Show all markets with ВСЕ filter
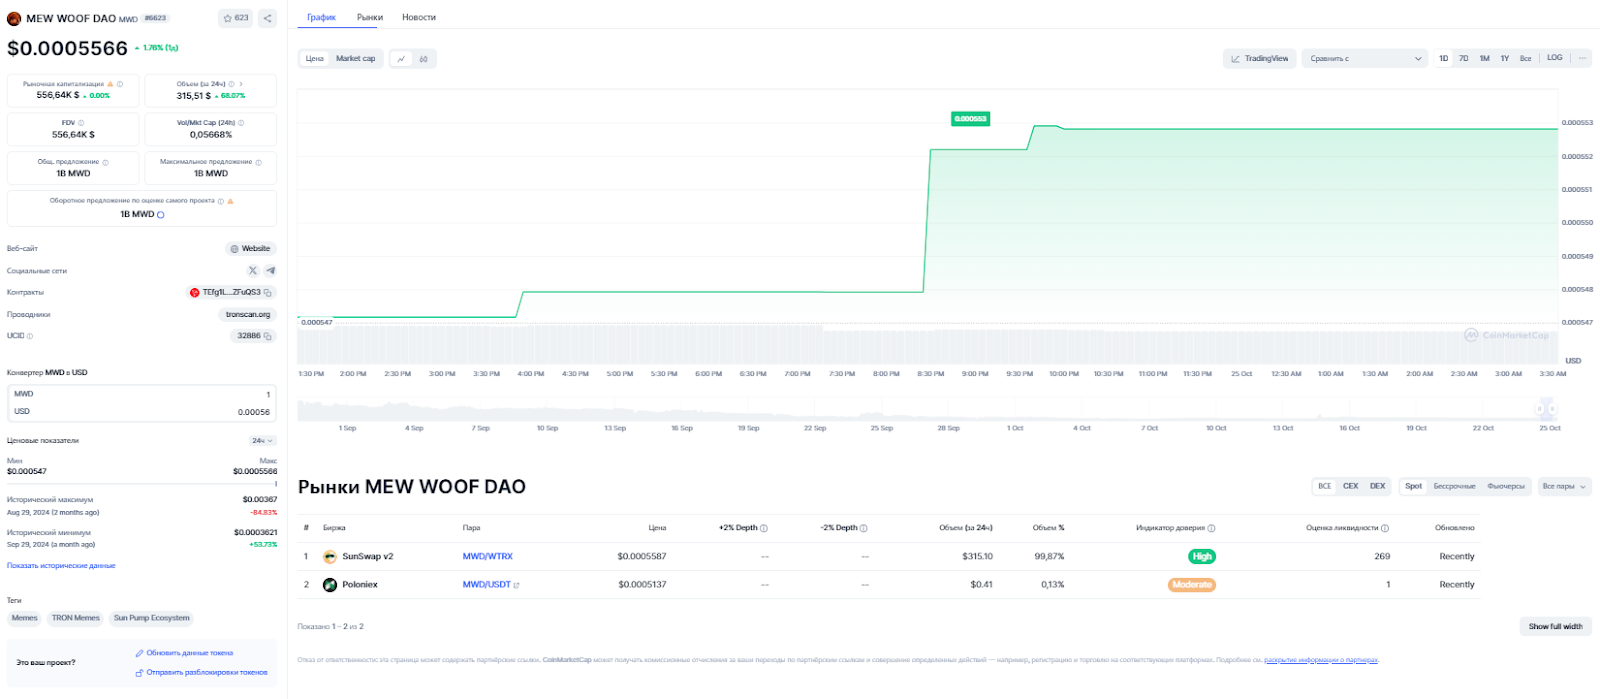This screenshot has width=1600, height=699. (x=1325, y=486)
